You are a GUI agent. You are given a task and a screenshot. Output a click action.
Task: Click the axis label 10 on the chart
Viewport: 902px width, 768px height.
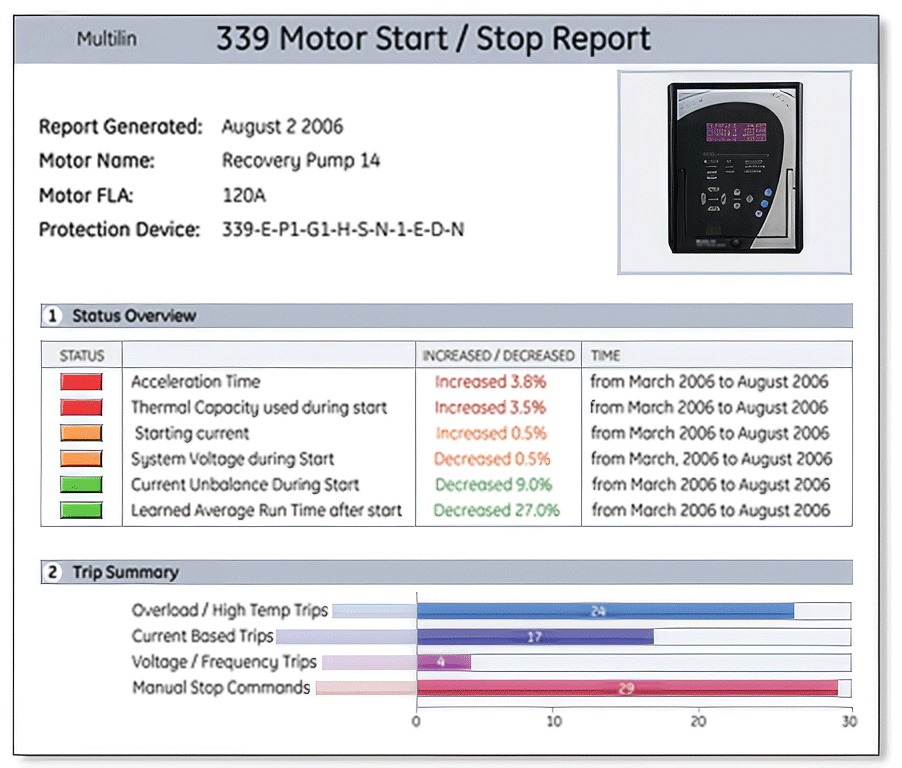(x=554, y=721)
